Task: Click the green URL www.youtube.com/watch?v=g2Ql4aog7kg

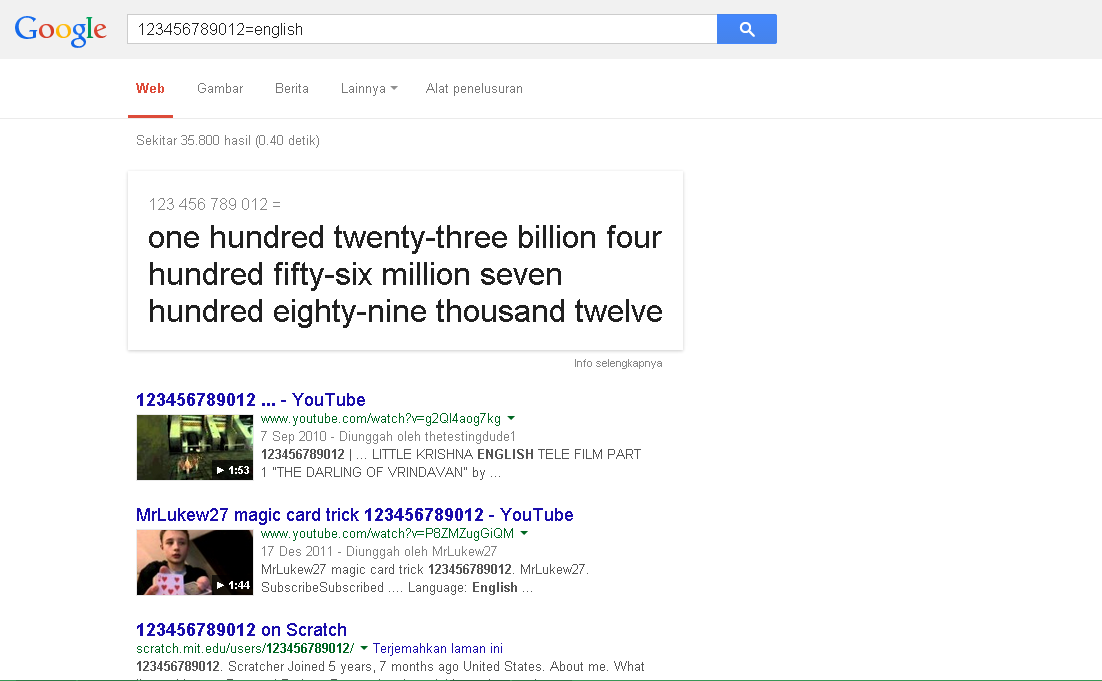Action: (380, 419)
